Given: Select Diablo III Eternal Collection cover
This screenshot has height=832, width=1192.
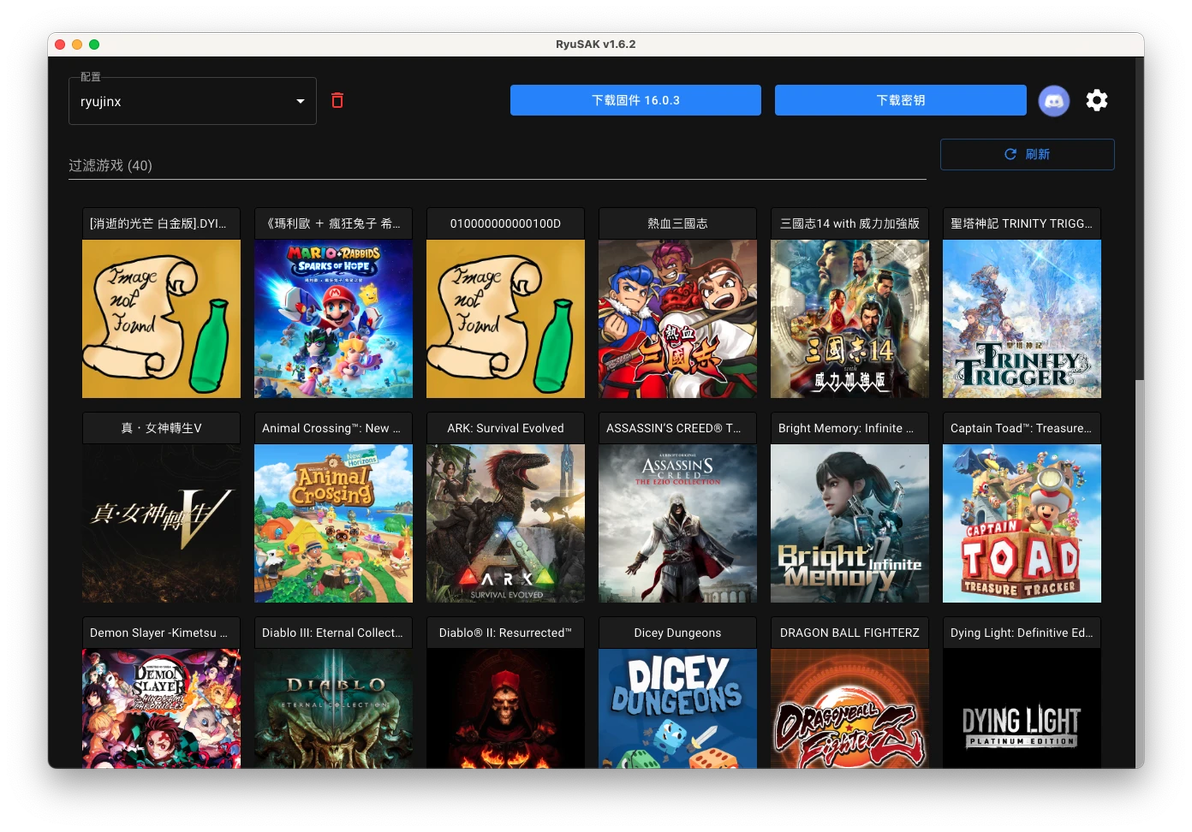Looking at the screenshot, I should pyautogui.click(x=334, y=708).
